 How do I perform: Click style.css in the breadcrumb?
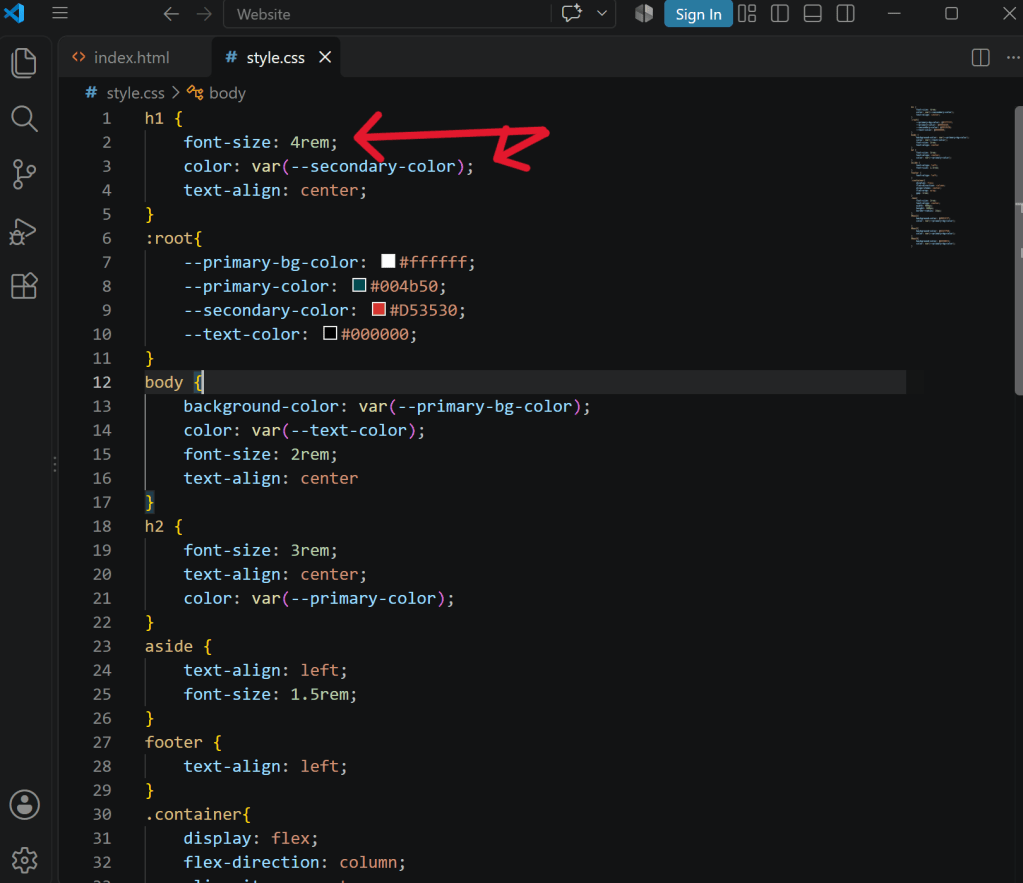click(x=135, y=93)
